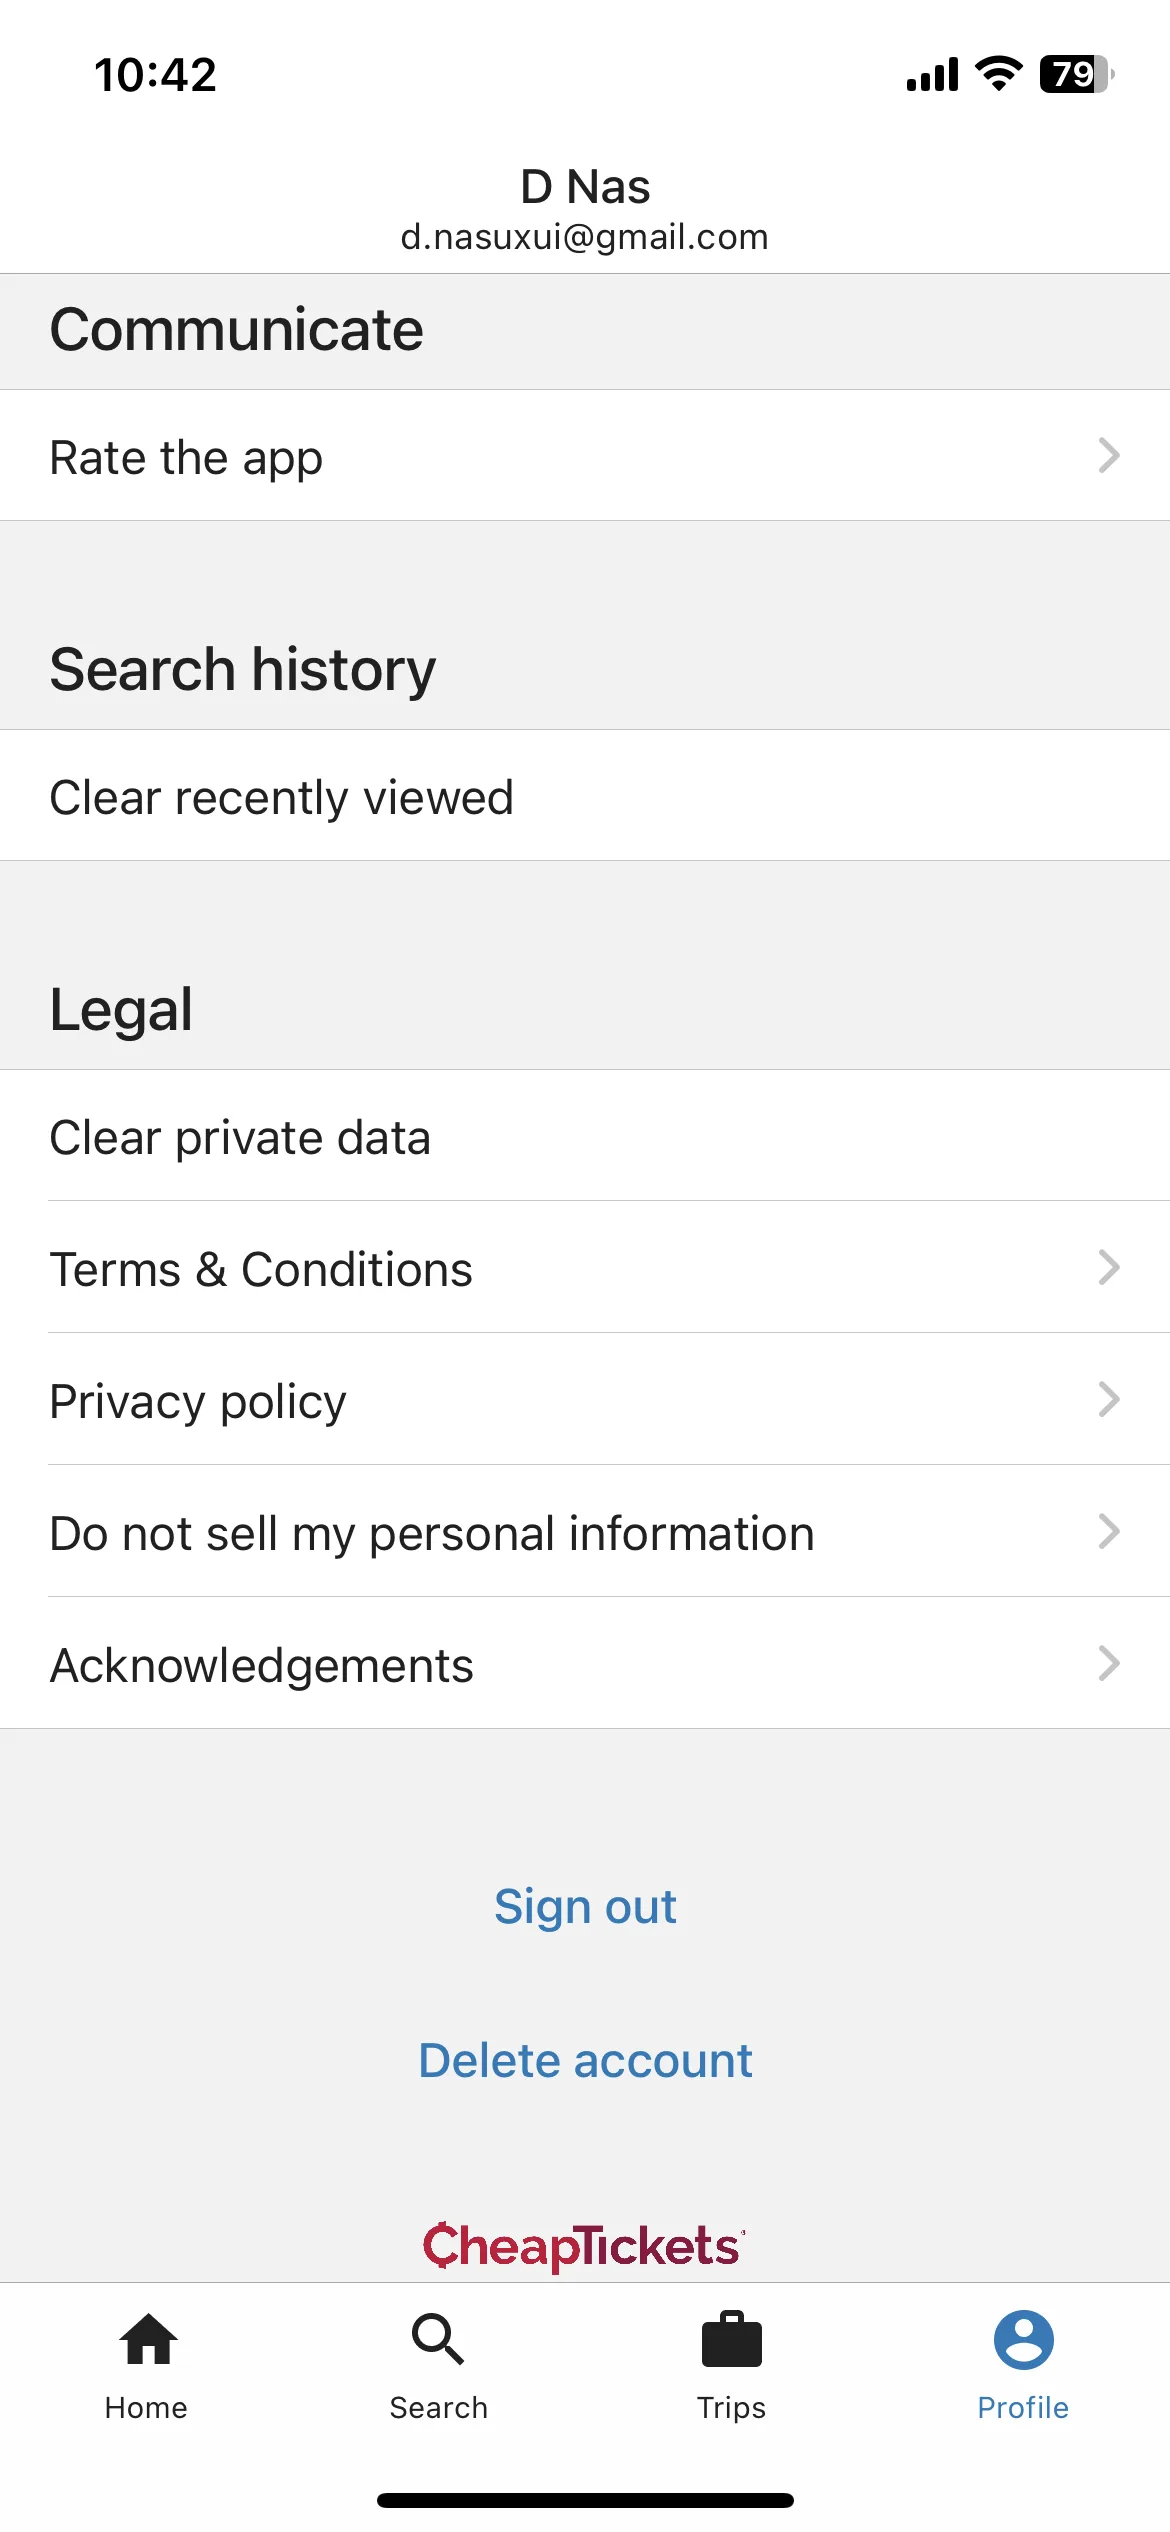
Task: Tap the Home house icon
Action: coord(148,2339)
